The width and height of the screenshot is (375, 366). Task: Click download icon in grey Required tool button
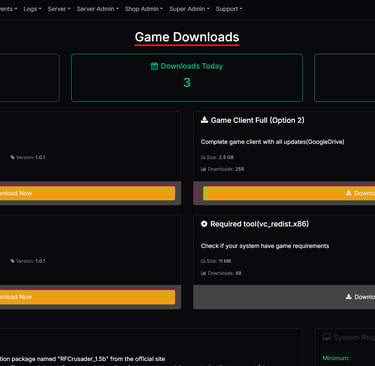point(349,296)
